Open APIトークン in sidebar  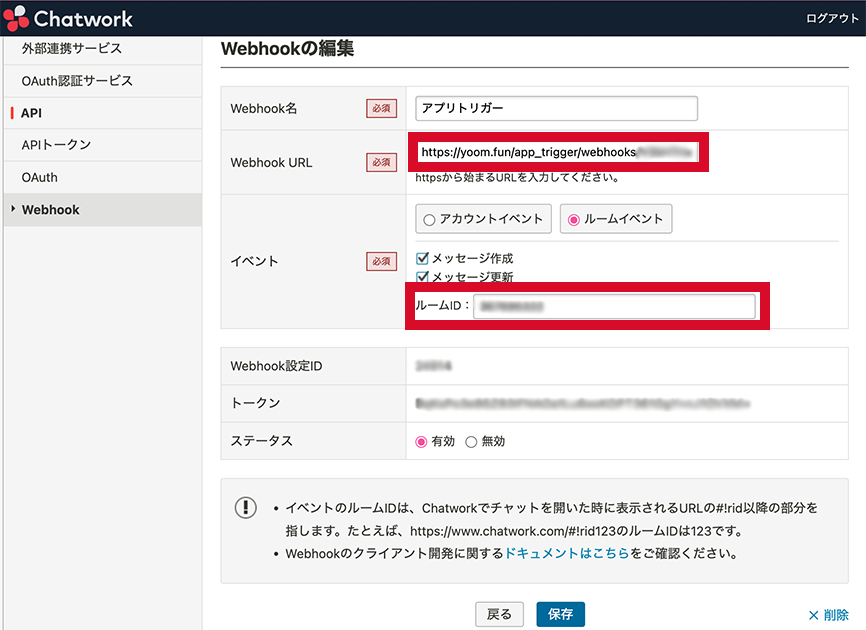[x=56, y=145]
